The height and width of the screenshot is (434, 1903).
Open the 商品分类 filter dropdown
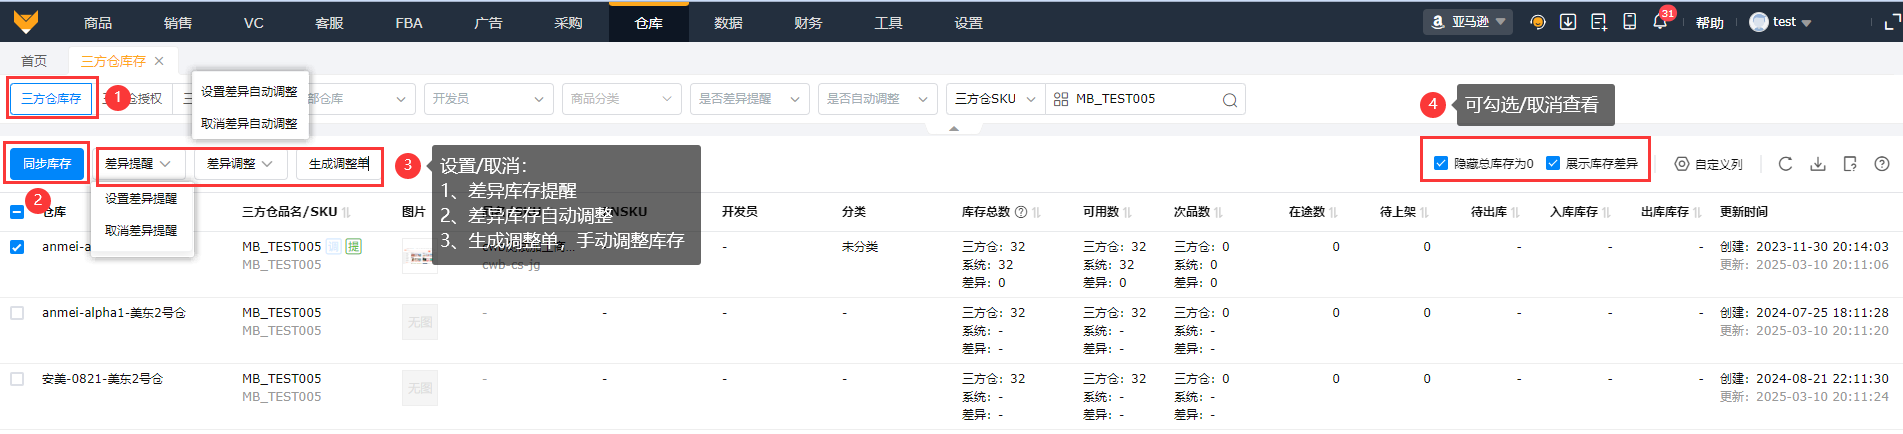tap(622, 99)
